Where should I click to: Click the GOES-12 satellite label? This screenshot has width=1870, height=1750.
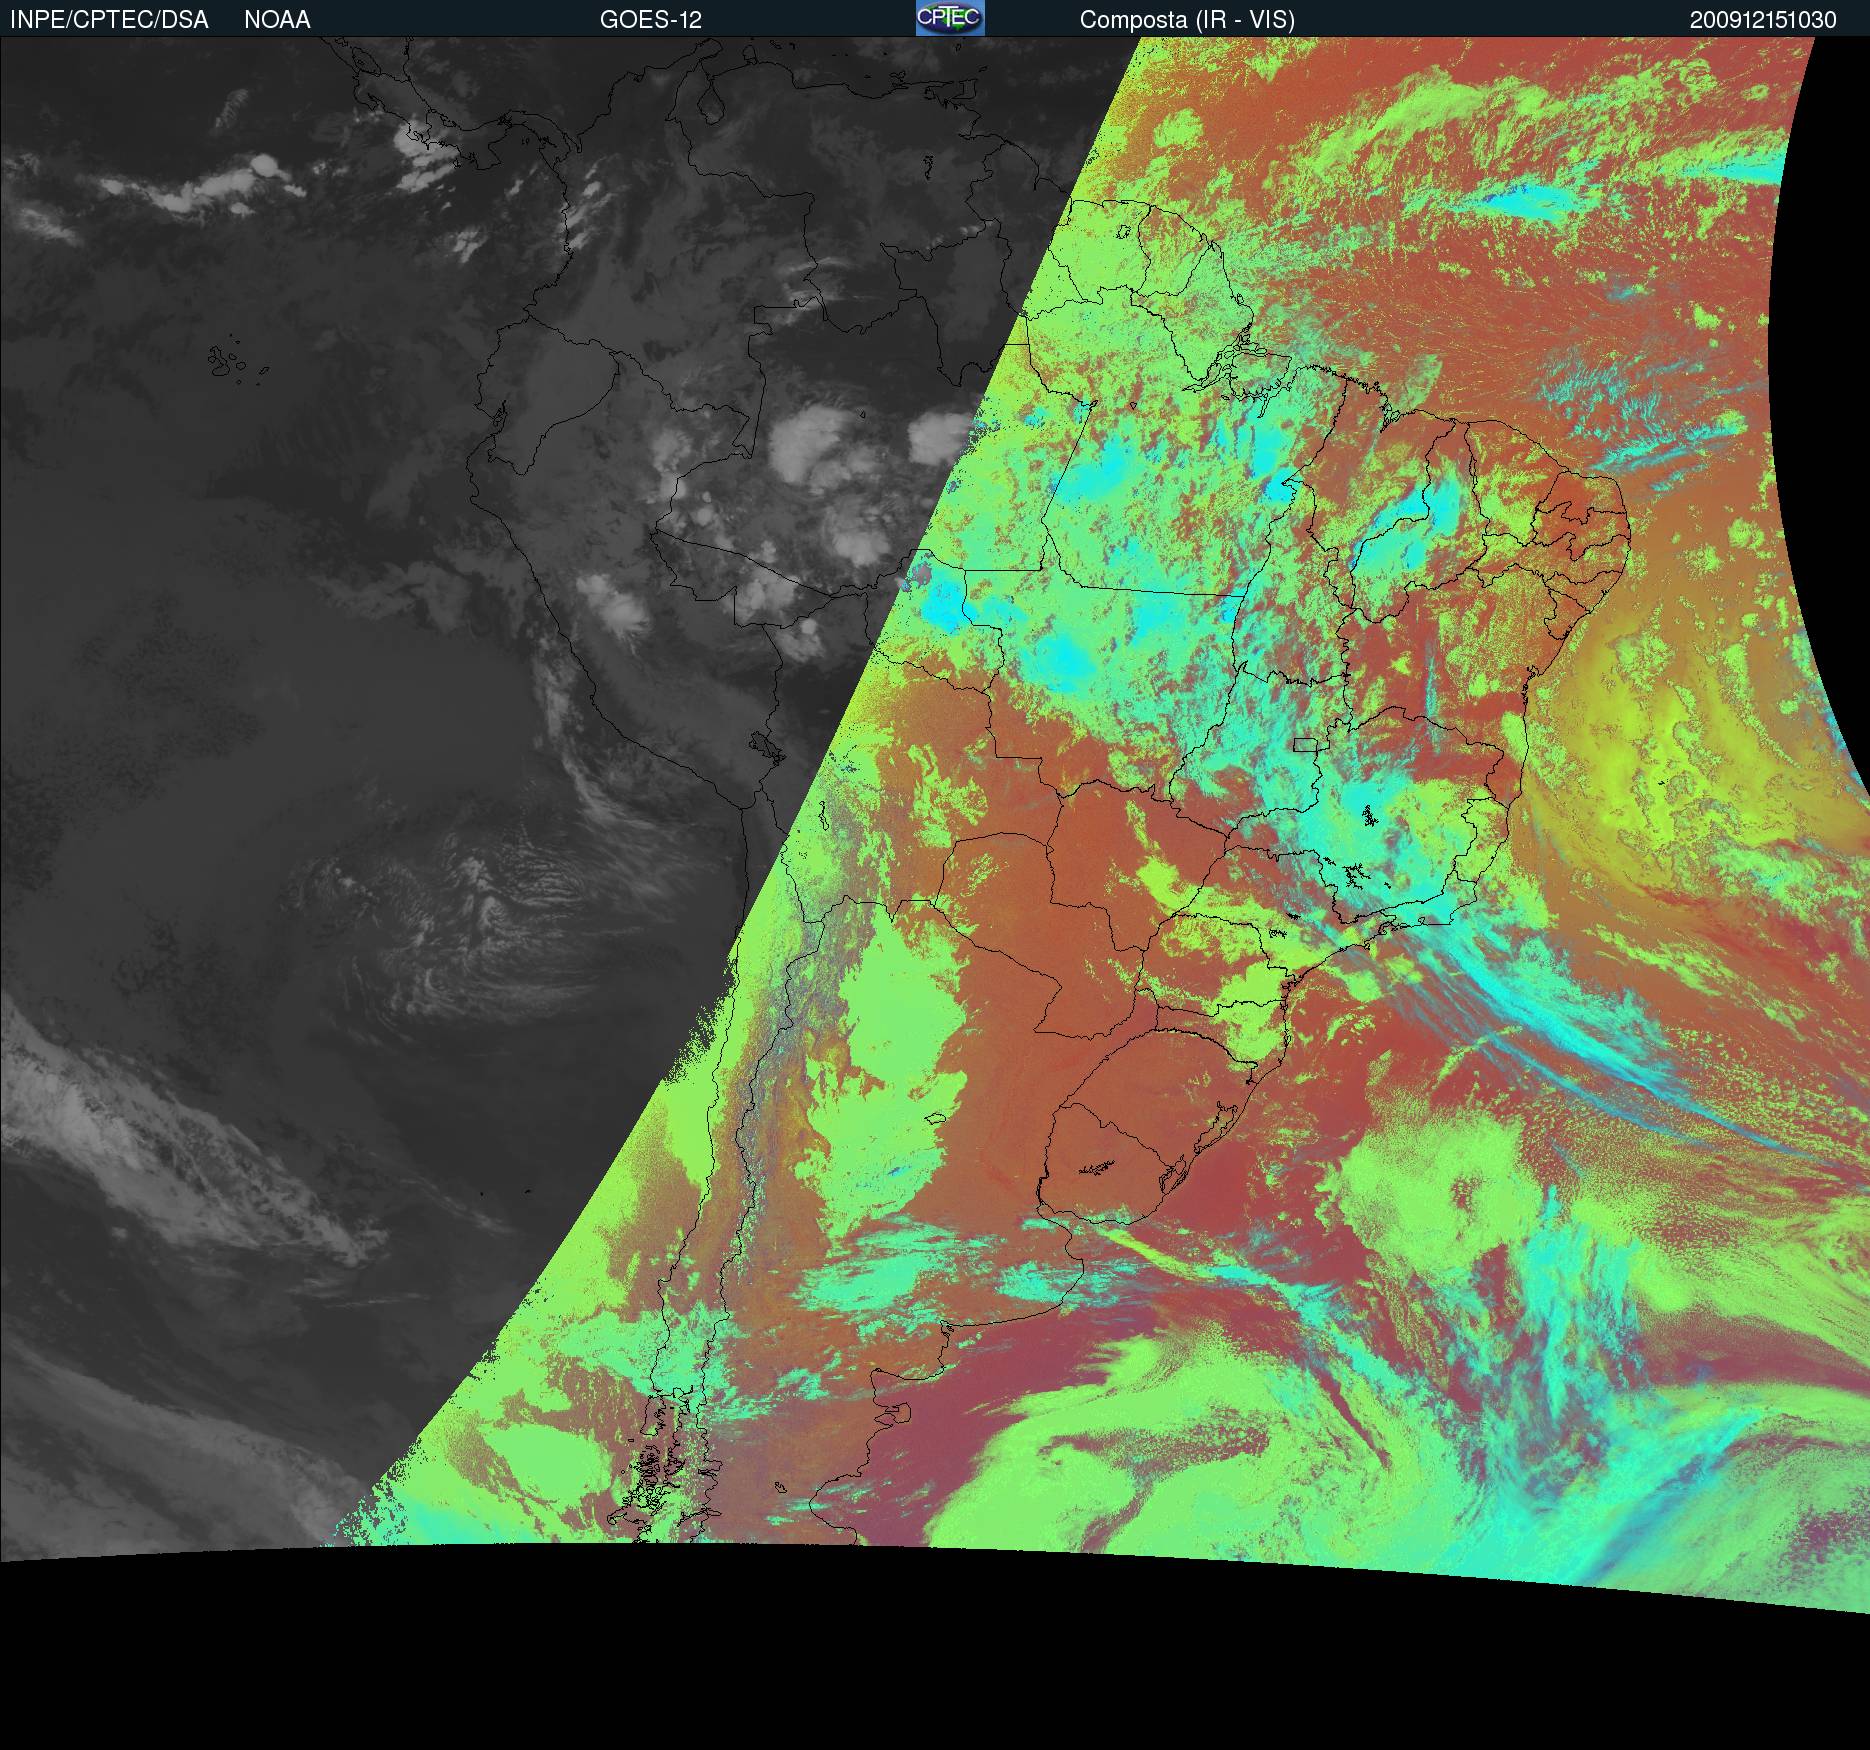pos(651,20)
